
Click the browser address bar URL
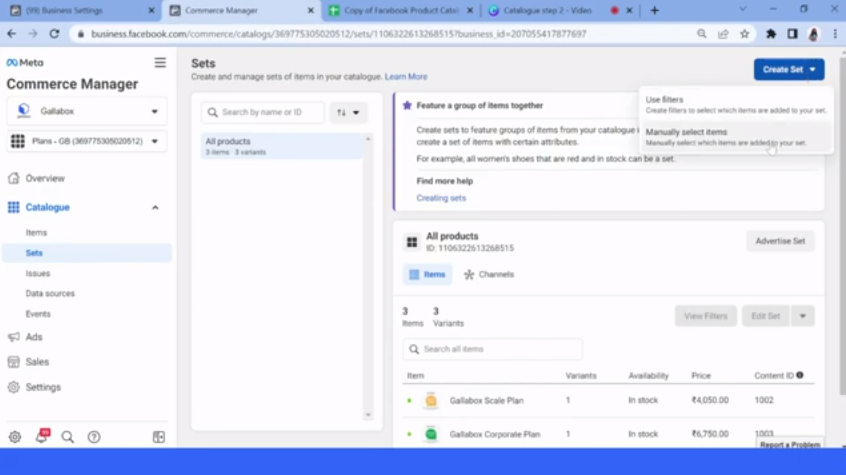338,34
